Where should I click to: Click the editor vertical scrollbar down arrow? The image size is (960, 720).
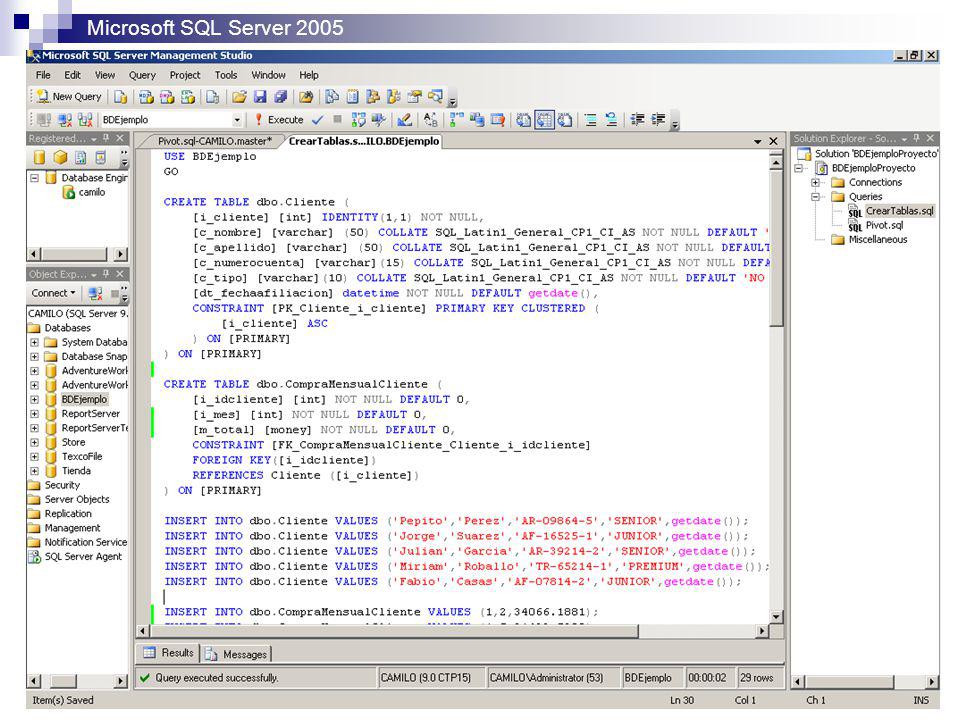pos(776,617)
